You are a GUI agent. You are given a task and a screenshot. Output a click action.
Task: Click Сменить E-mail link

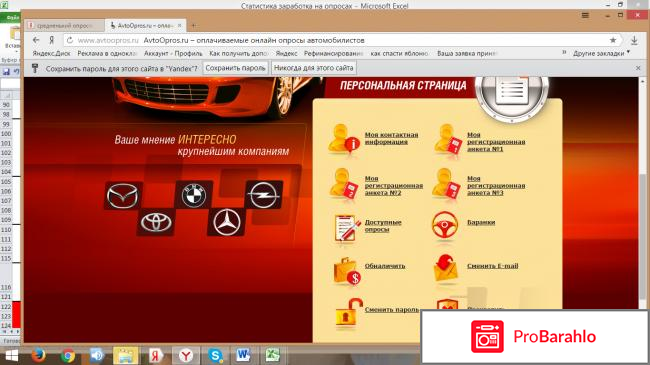click(x=492, y=266)
